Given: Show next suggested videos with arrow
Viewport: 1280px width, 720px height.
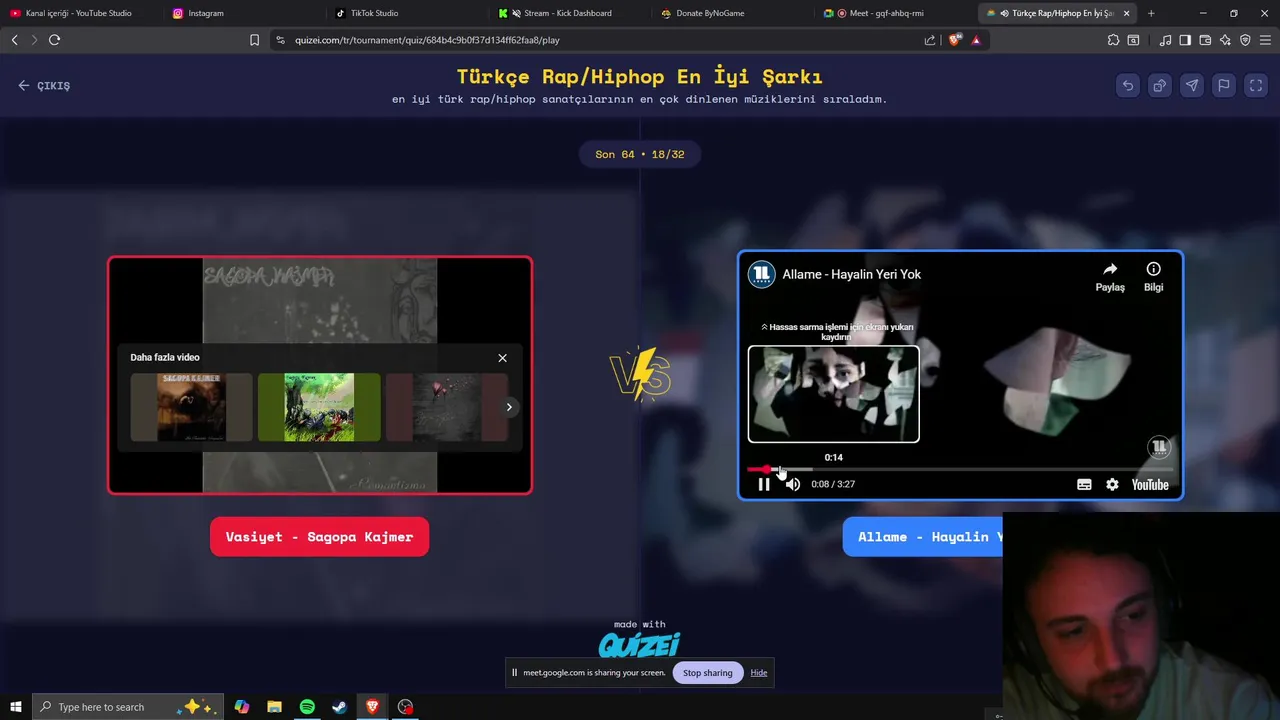Looking at the screenshot, I should coord(509,407).
